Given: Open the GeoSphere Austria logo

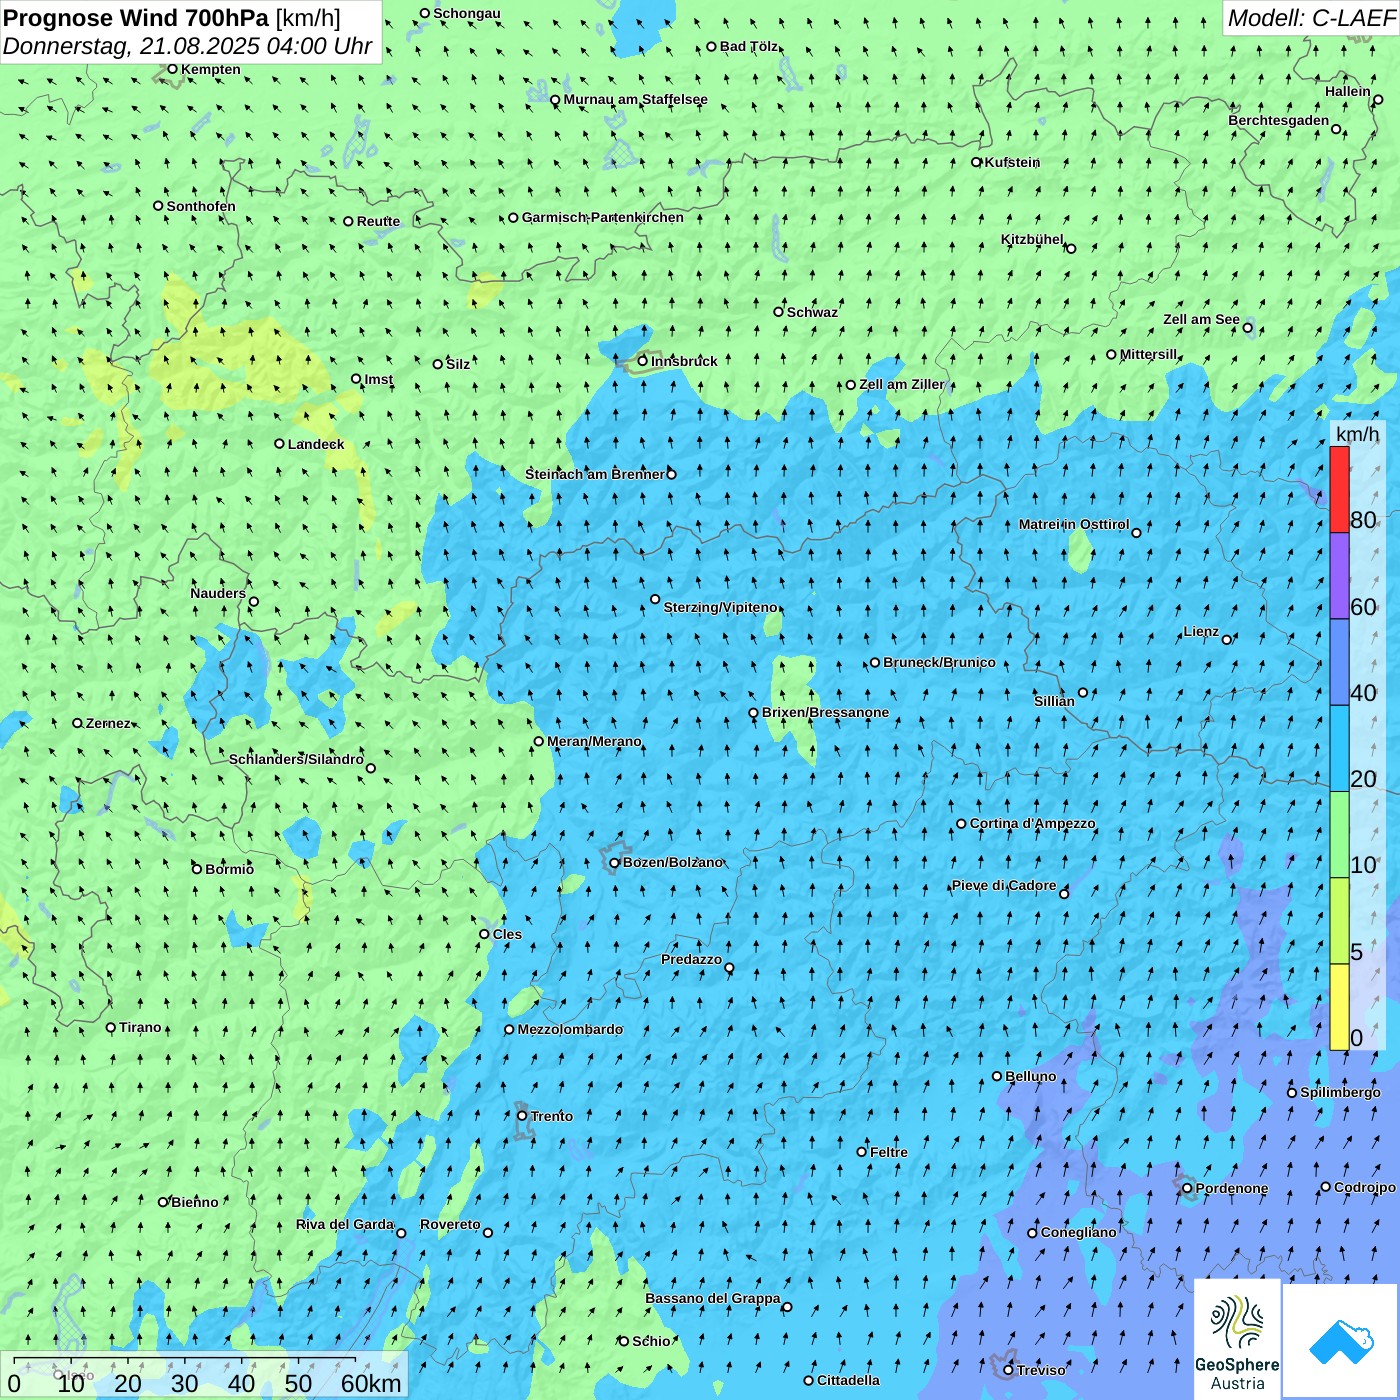Looking at the screenshot, I should tap(1237, 1340).
